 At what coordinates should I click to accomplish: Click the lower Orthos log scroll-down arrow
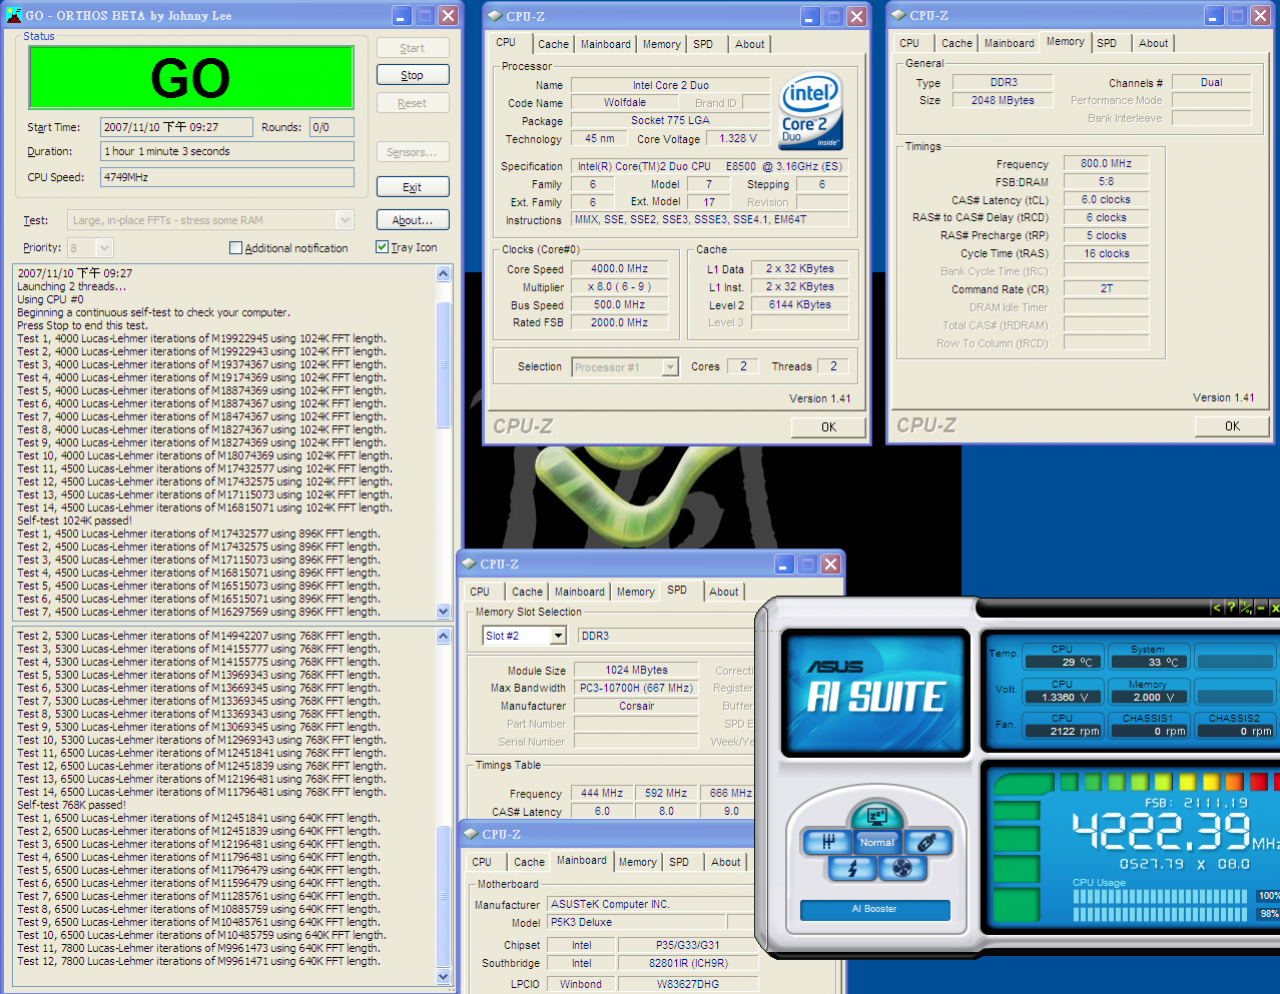(x=444, y=977)
